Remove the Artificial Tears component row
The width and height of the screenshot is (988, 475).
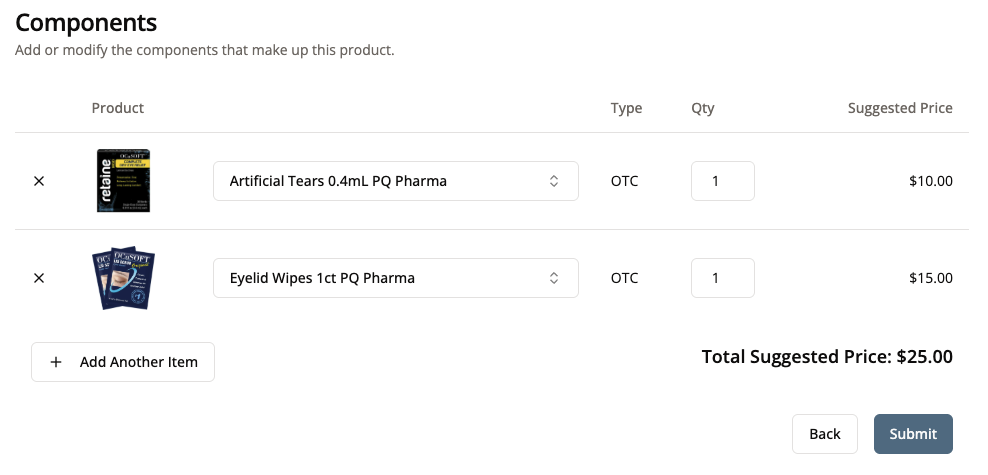pyautogui.click(x=39, y=181)
